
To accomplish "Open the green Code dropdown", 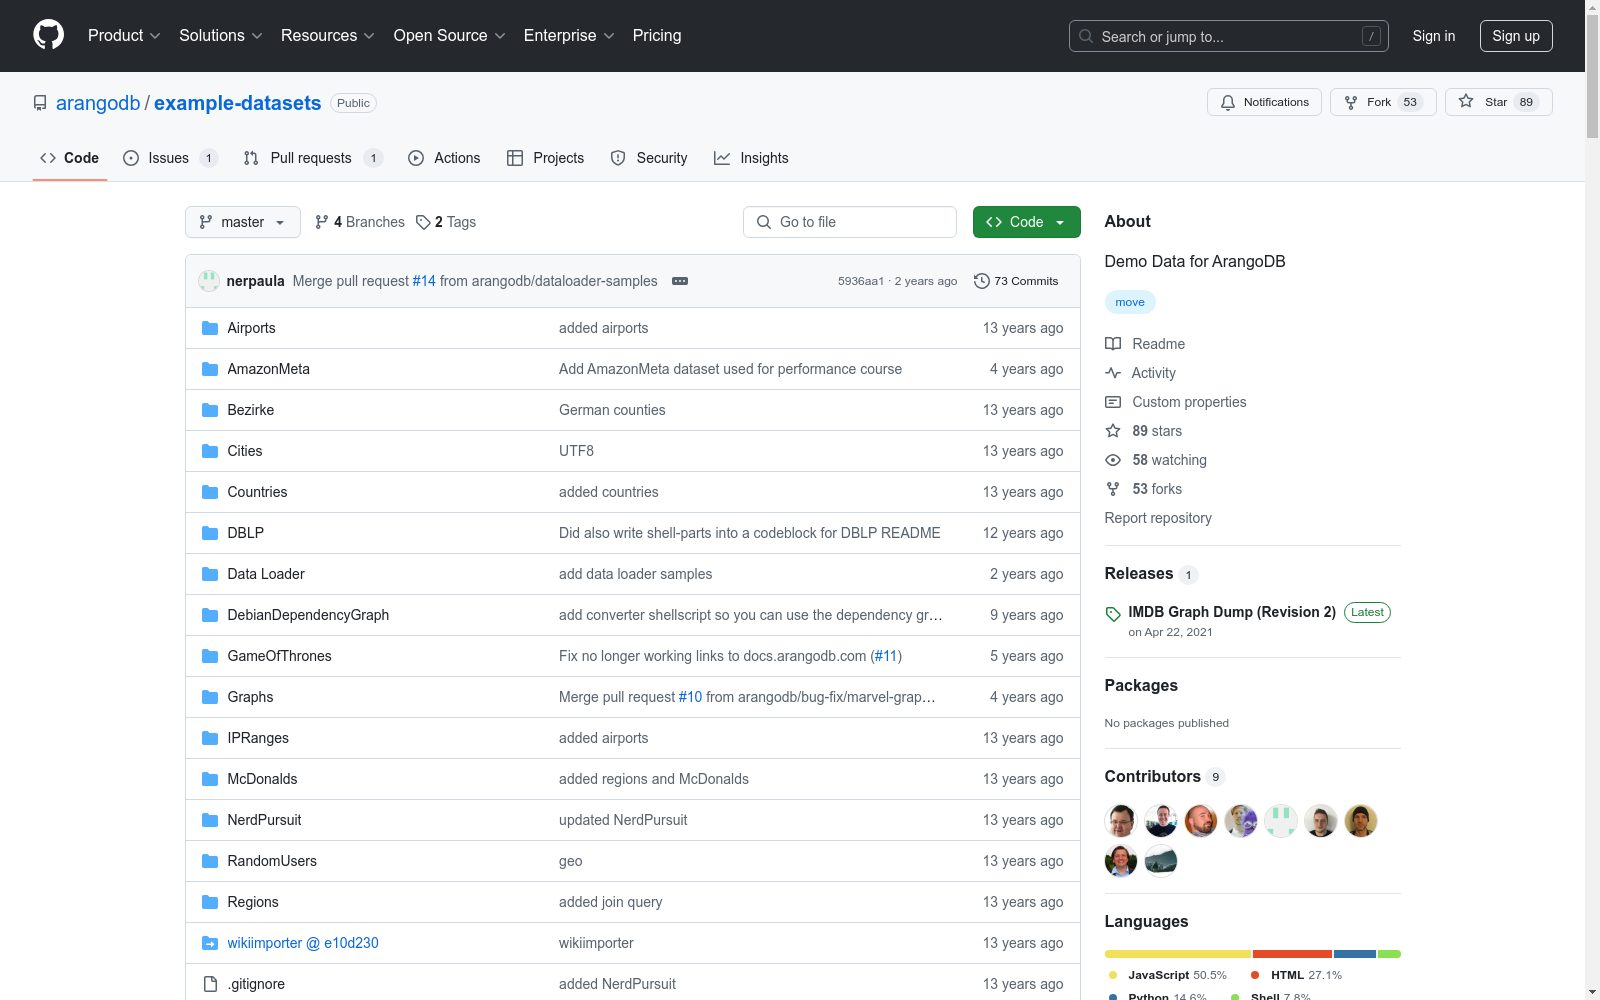I will (x=1026, y=222).
